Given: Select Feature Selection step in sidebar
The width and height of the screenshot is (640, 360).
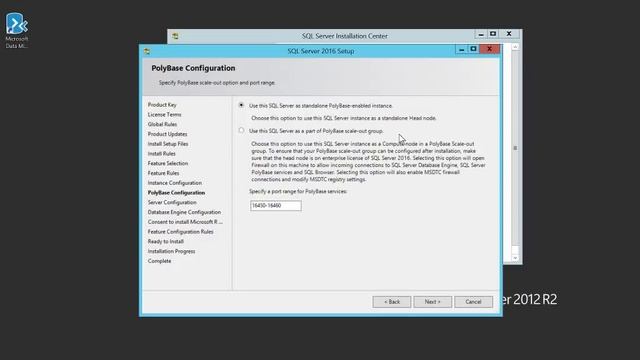Looking at the screenshot, I should 168,163.
